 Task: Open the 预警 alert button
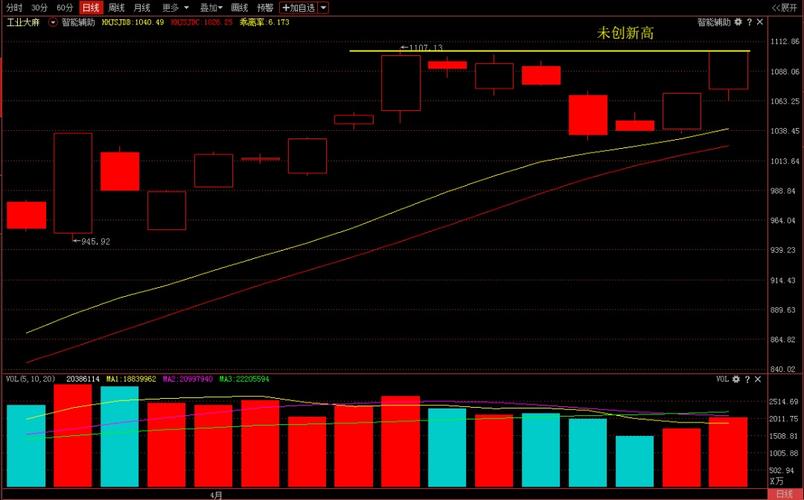(x=265, y=7)
